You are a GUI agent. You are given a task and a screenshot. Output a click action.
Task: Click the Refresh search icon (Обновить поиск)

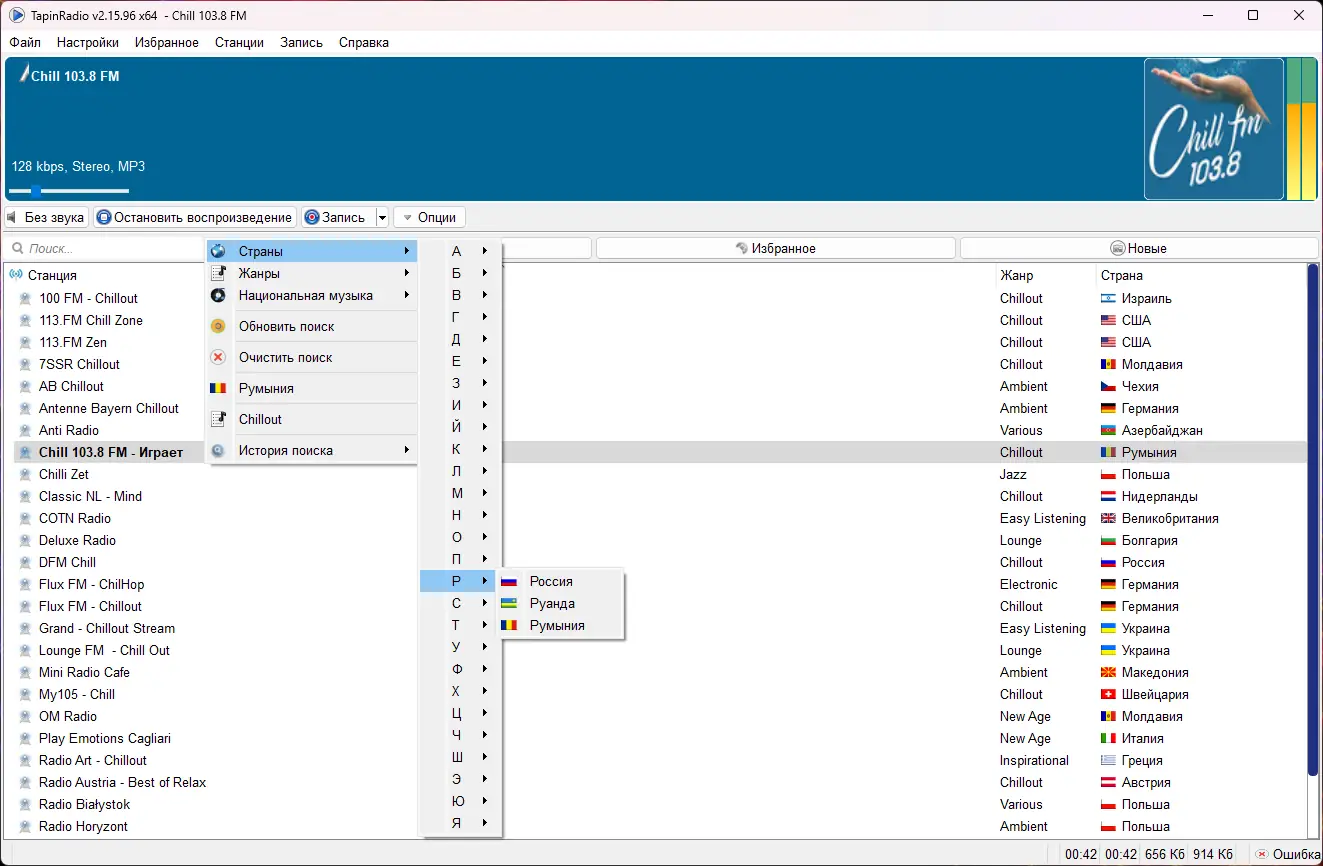click(218, 326)
